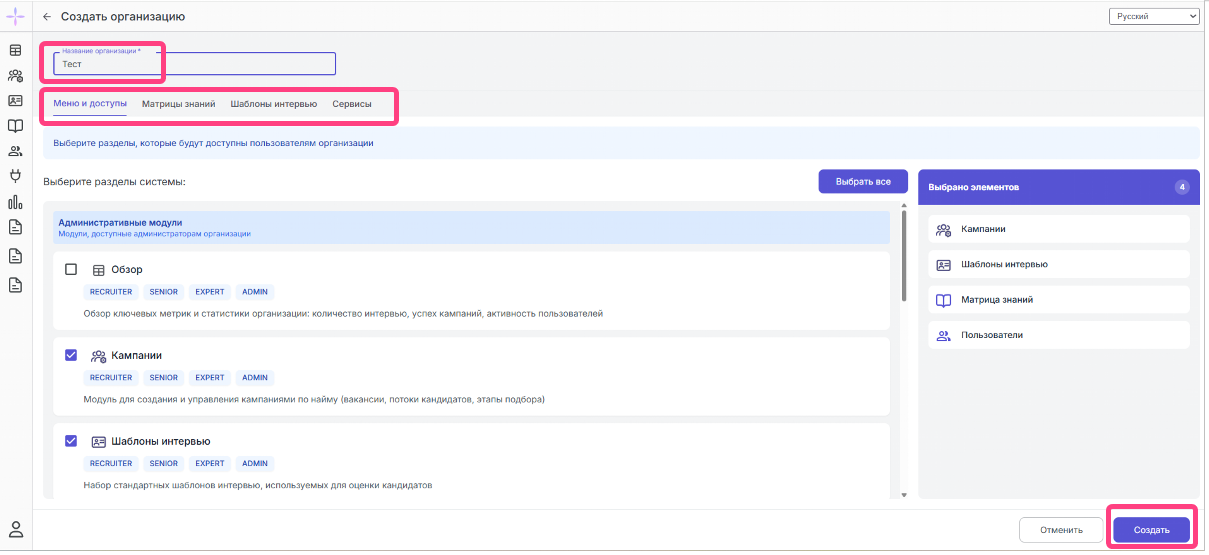1209x555 pixels.
Task: Open the book icon in left sidebar
Action: click(15, 126)
